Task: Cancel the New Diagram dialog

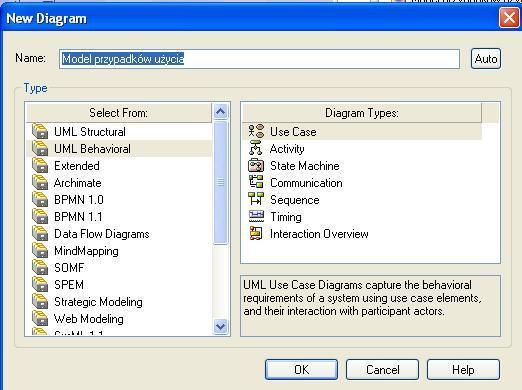Action: pyautogui.click(x=382, y=369)
